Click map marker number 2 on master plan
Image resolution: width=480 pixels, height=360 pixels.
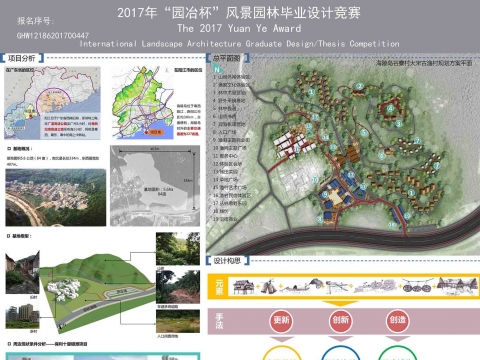click(x=359, y=86)
